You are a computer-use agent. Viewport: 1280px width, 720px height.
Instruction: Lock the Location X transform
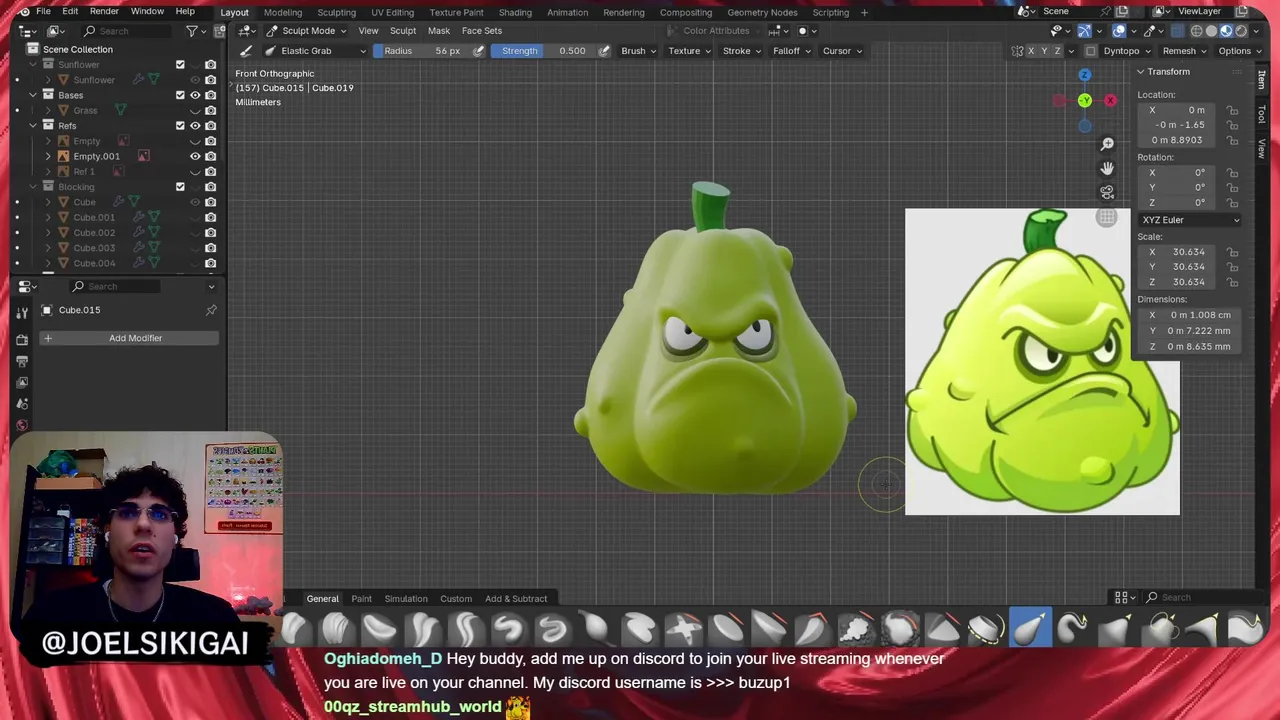point(1233,110)
